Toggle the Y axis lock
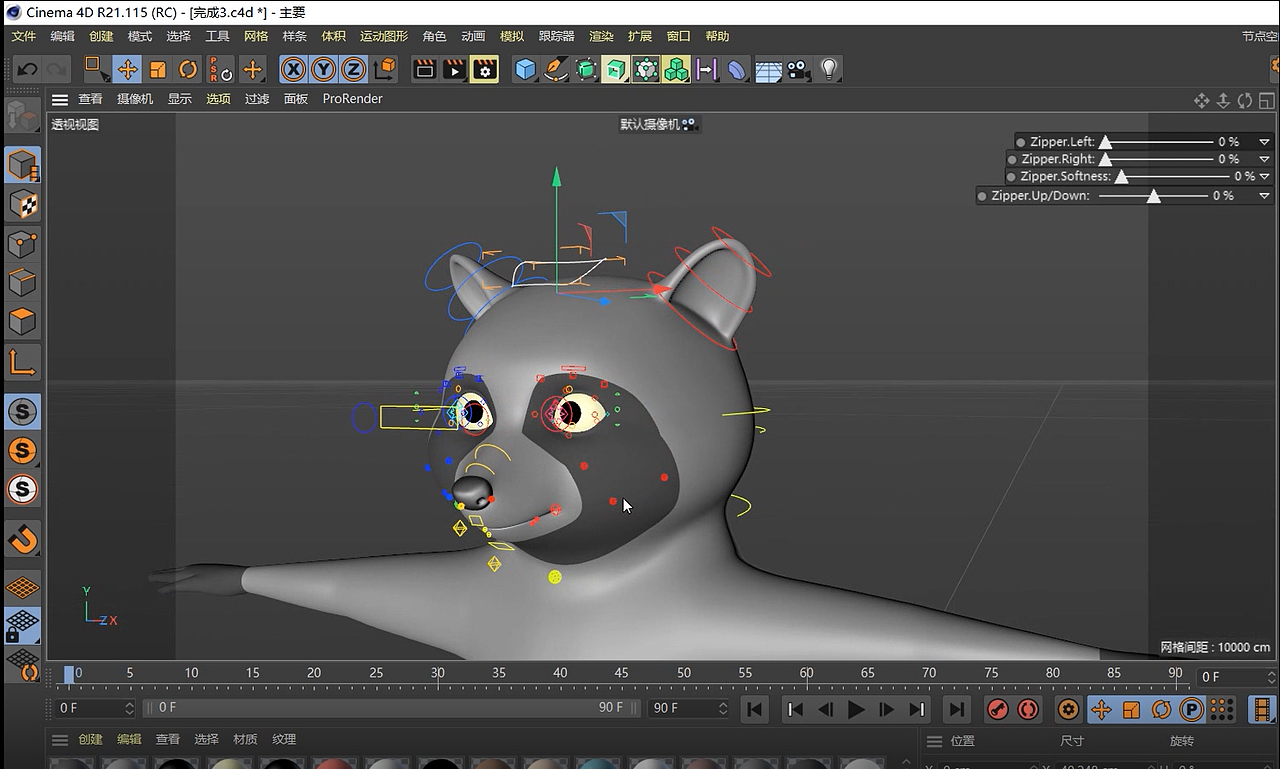 [x=323, y=69]
